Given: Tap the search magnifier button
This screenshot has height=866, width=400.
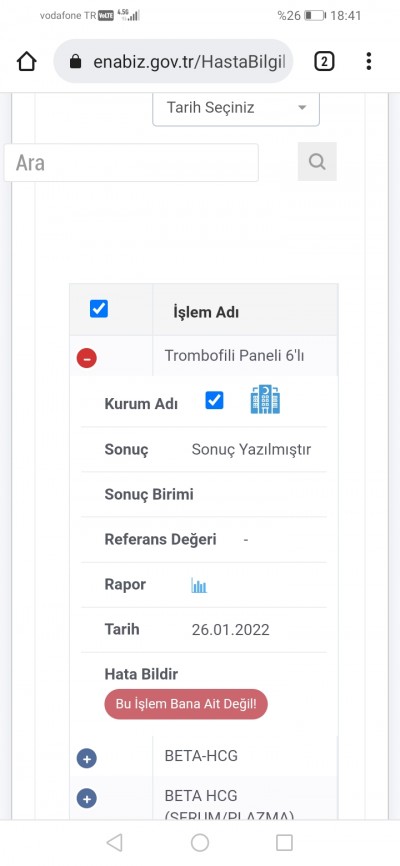Looking at the screenshot, I should pyautogui.click(x=317, y=162).
